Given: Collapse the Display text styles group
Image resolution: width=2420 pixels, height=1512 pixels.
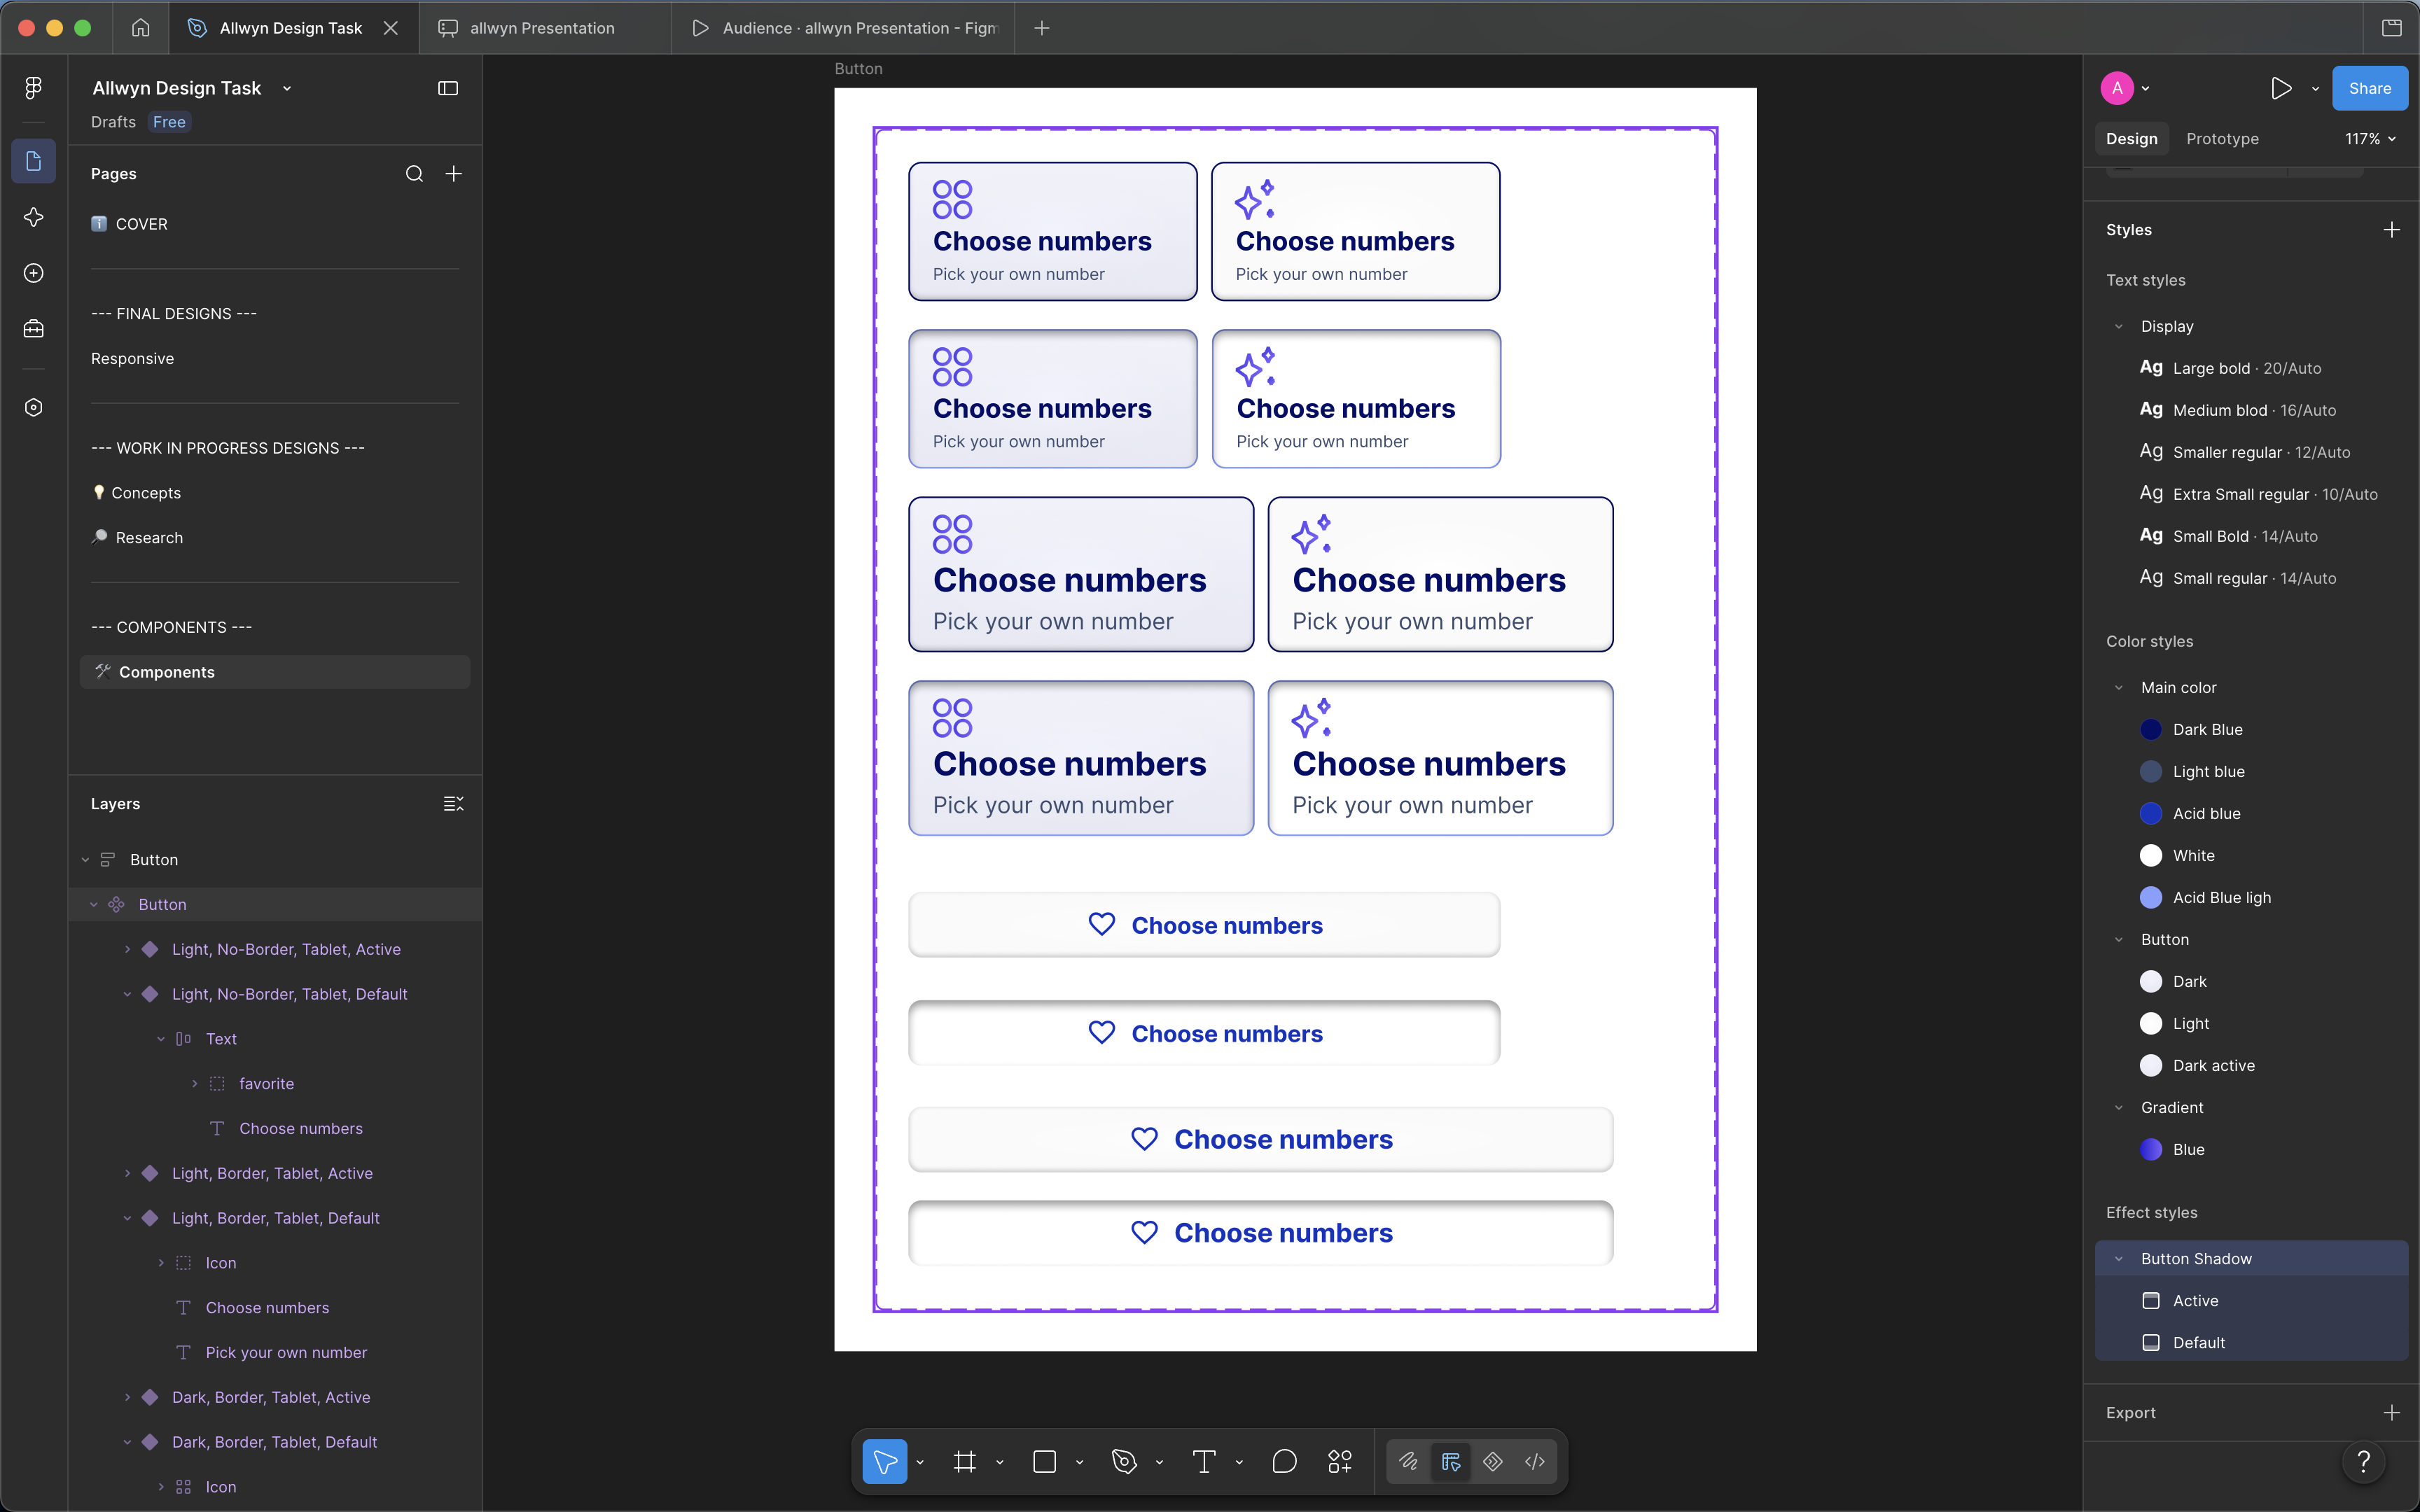Looking at the screenshot, I should tap(2118, 327).
